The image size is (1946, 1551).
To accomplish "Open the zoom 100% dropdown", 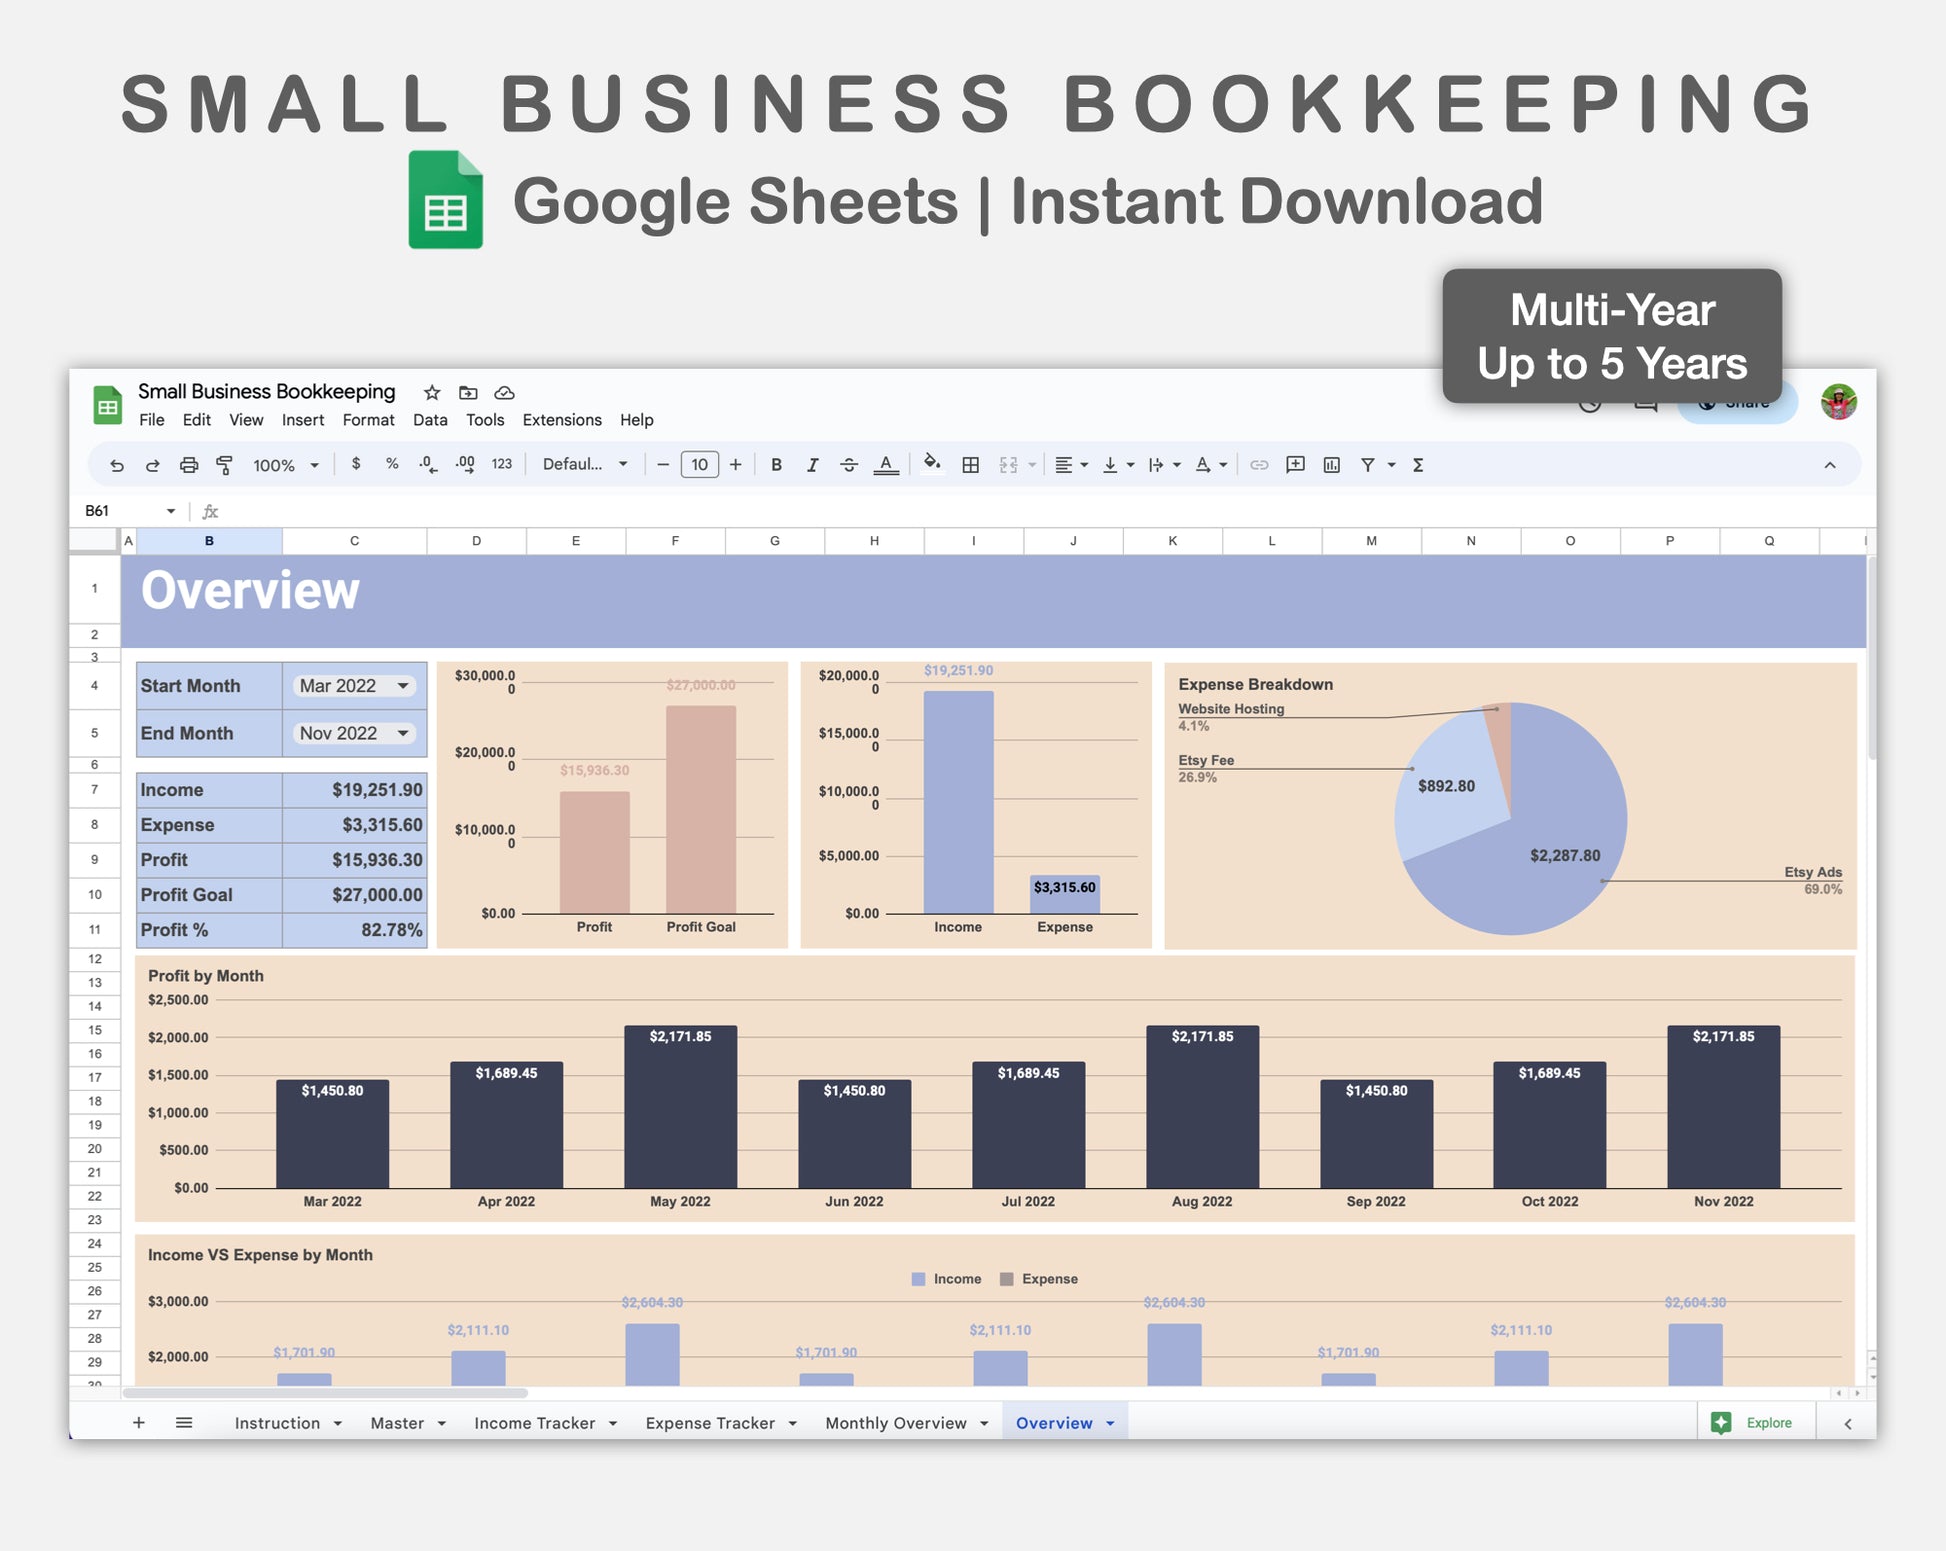I will tap(285, 465).
